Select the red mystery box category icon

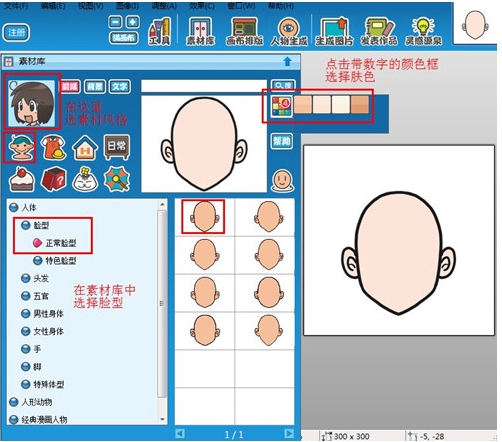[53, 179]
